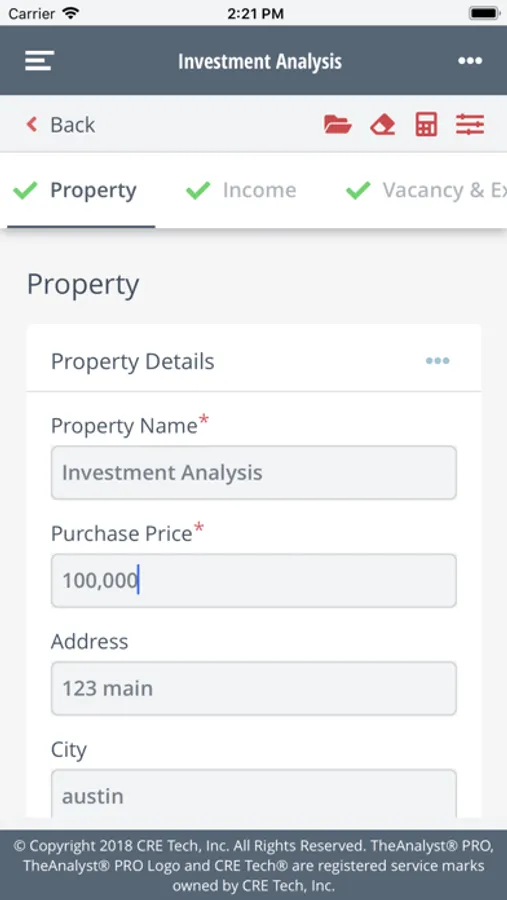The image size is (507, 900).
Task: Tap the green checkmark beside Property
Action: [25, 190]
